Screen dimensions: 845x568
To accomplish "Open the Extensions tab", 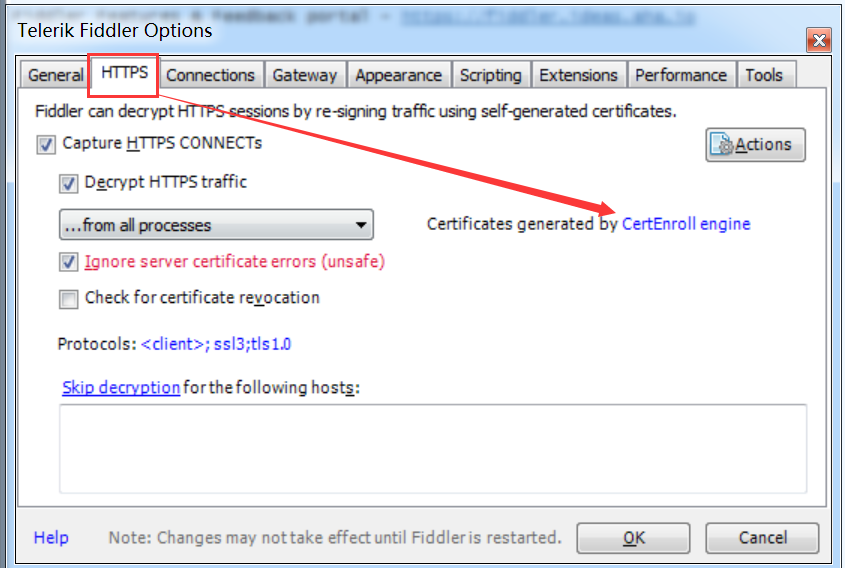I will [x=578, y=75].
